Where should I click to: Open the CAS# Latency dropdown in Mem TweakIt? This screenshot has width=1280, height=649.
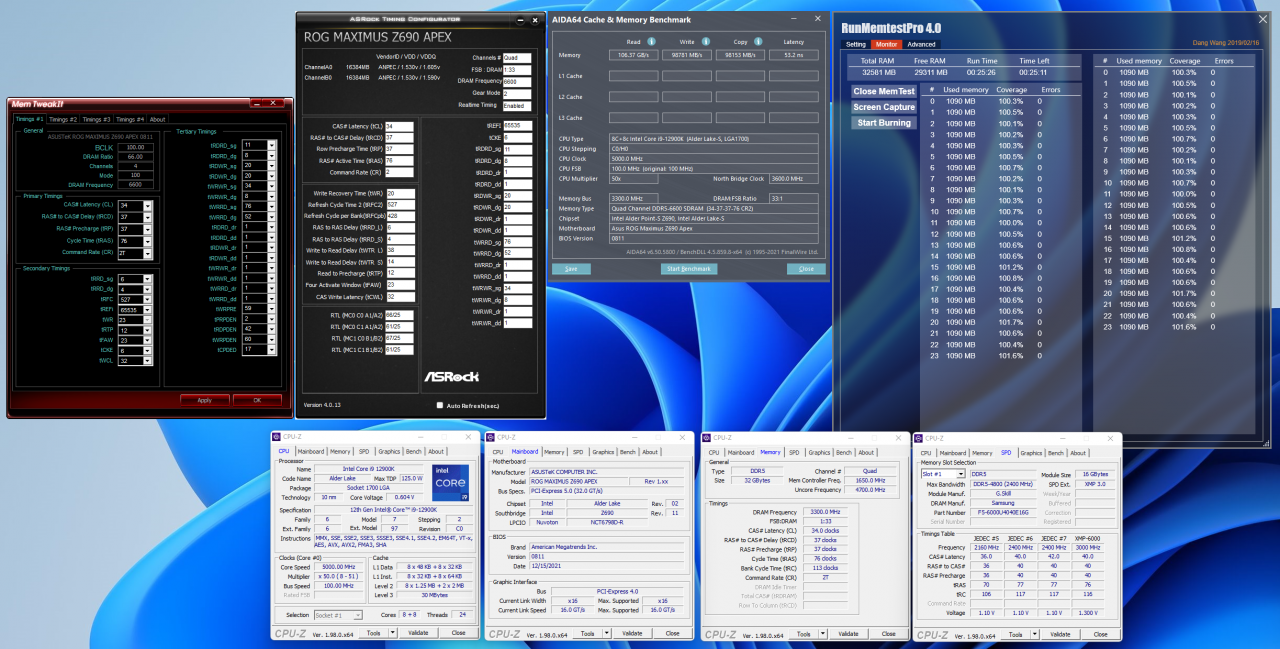[149, 205]
